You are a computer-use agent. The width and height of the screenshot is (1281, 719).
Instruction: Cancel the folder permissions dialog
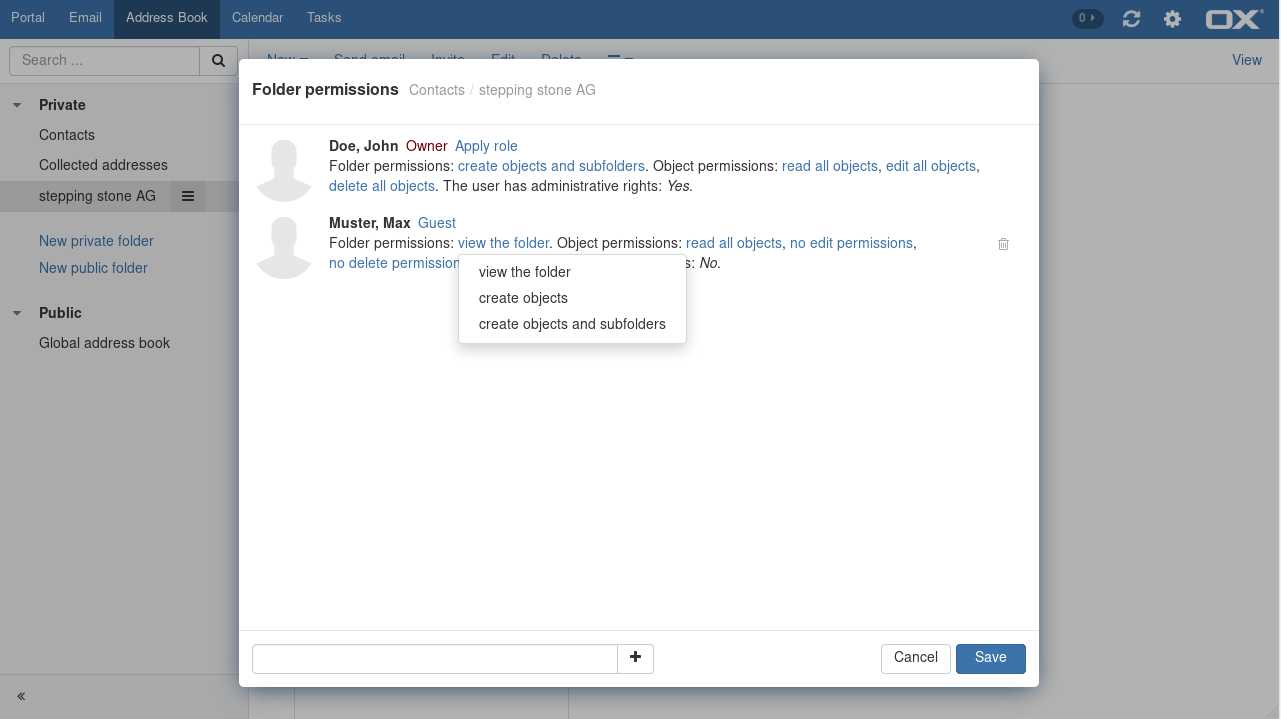coord(915,658)
